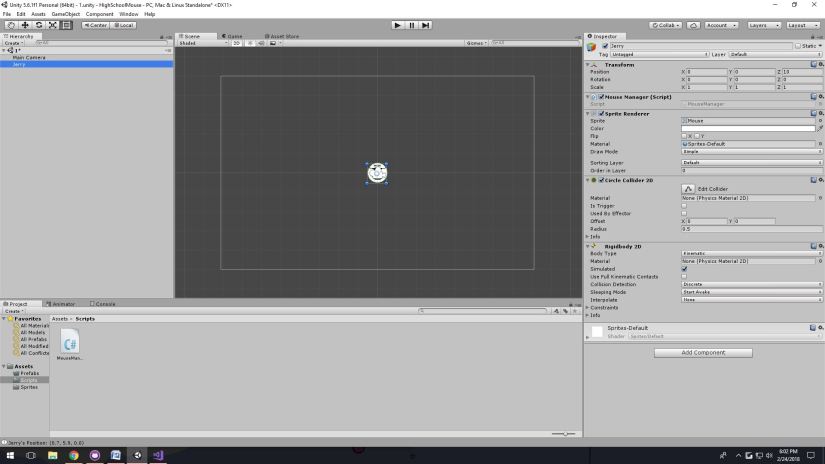
Task: Select the Move tool
Action: coord(25,25)
